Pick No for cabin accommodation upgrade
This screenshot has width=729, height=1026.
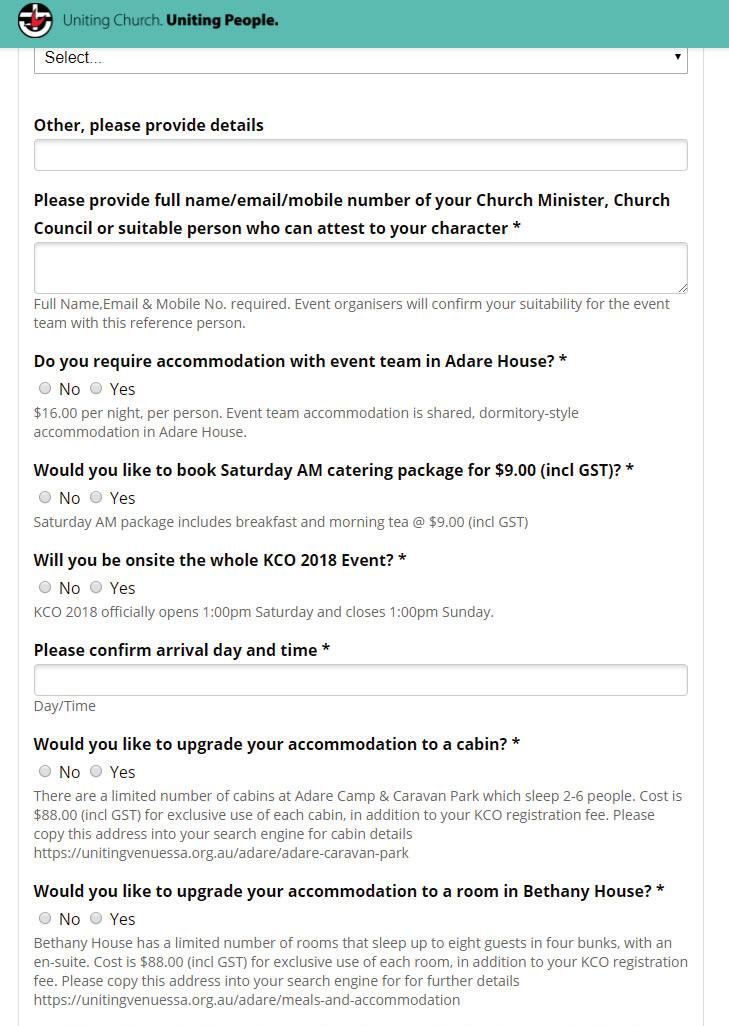pyautogui.click(x=45, y=771)
